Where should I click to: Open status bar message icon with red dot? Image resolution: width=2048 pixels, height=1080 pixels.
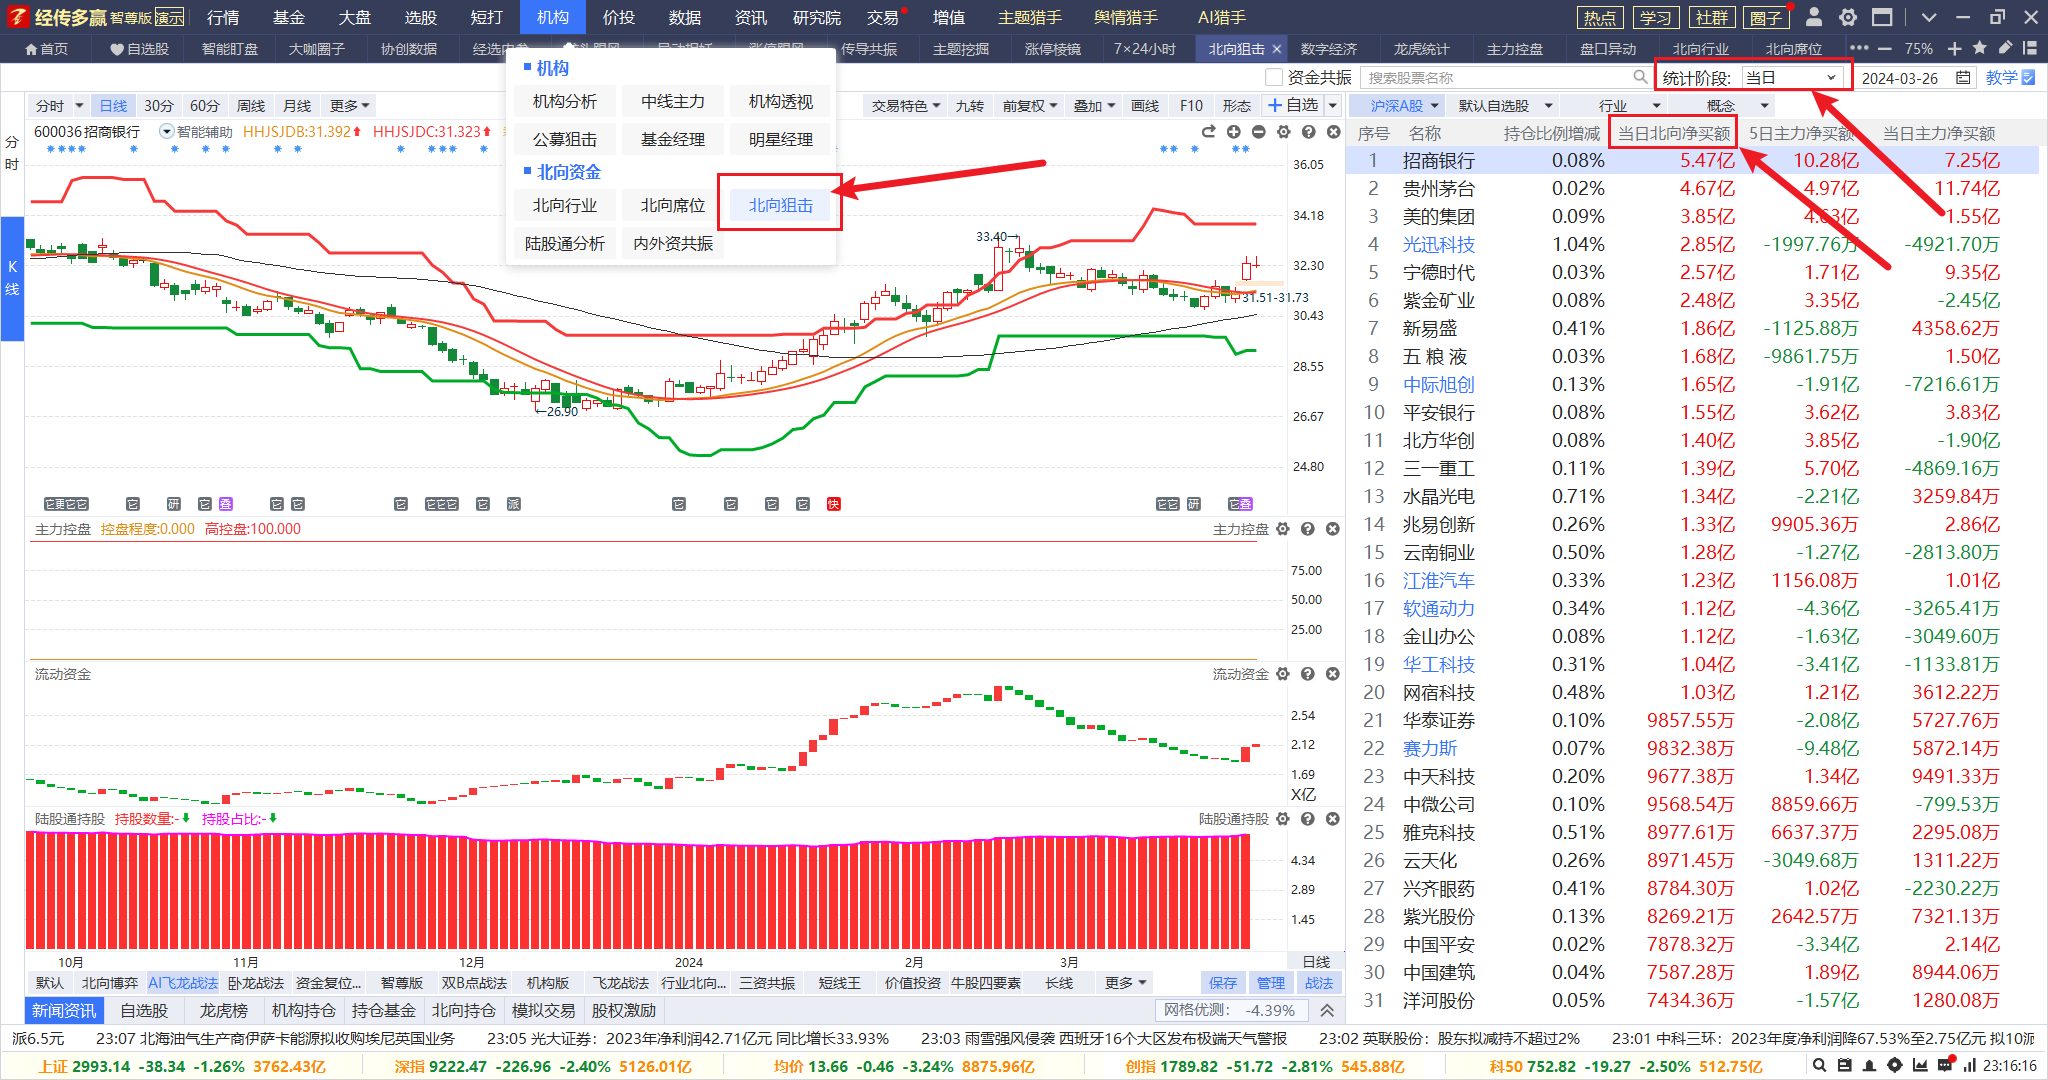click(x=1945, y=1065)
